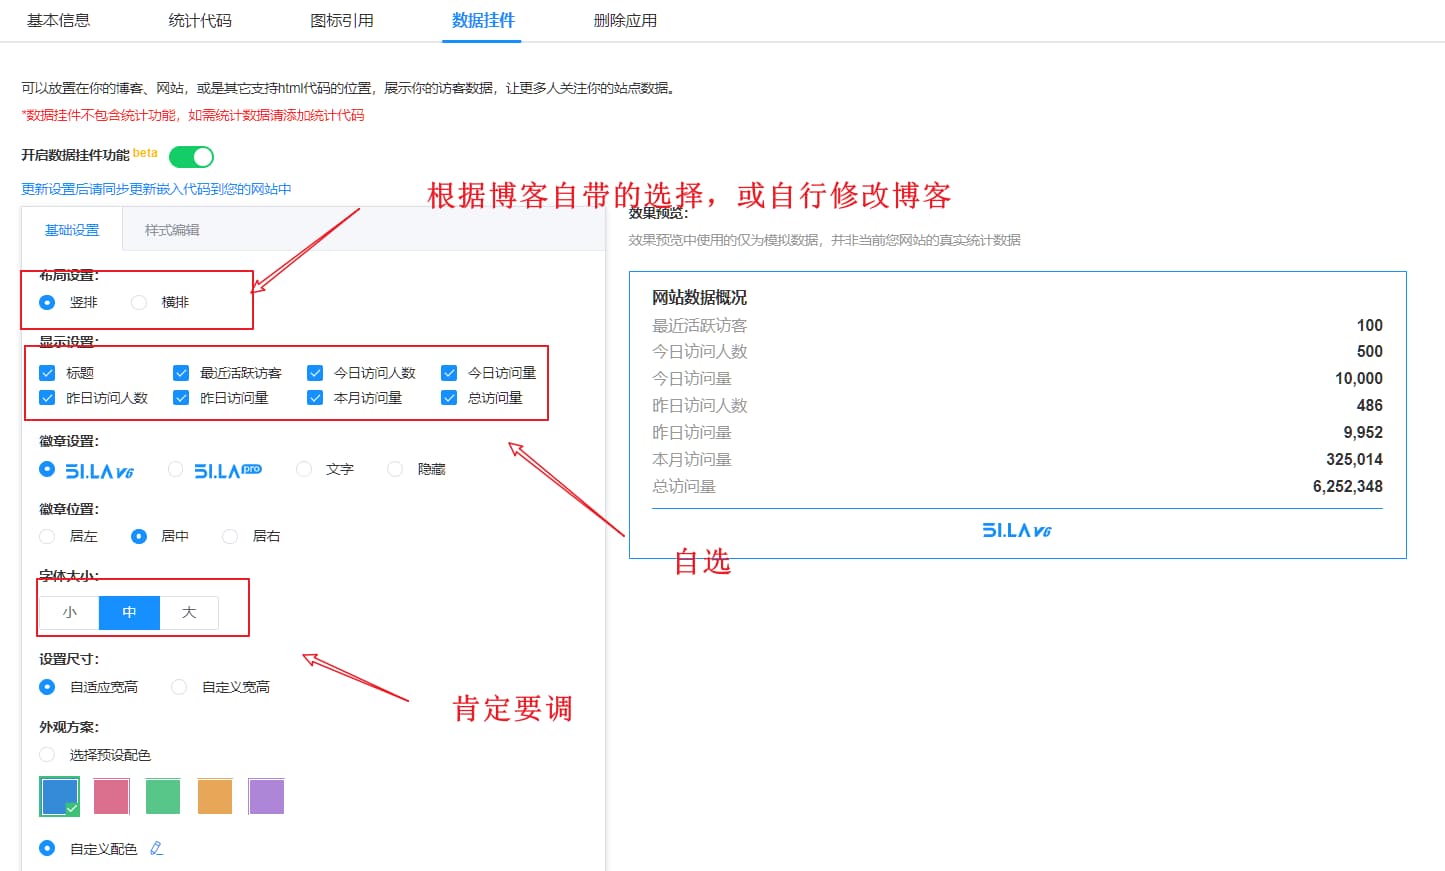Click the 10,000 today visits value
This screenshot has height=871, width=1445.
click(x=1359, y=379)
